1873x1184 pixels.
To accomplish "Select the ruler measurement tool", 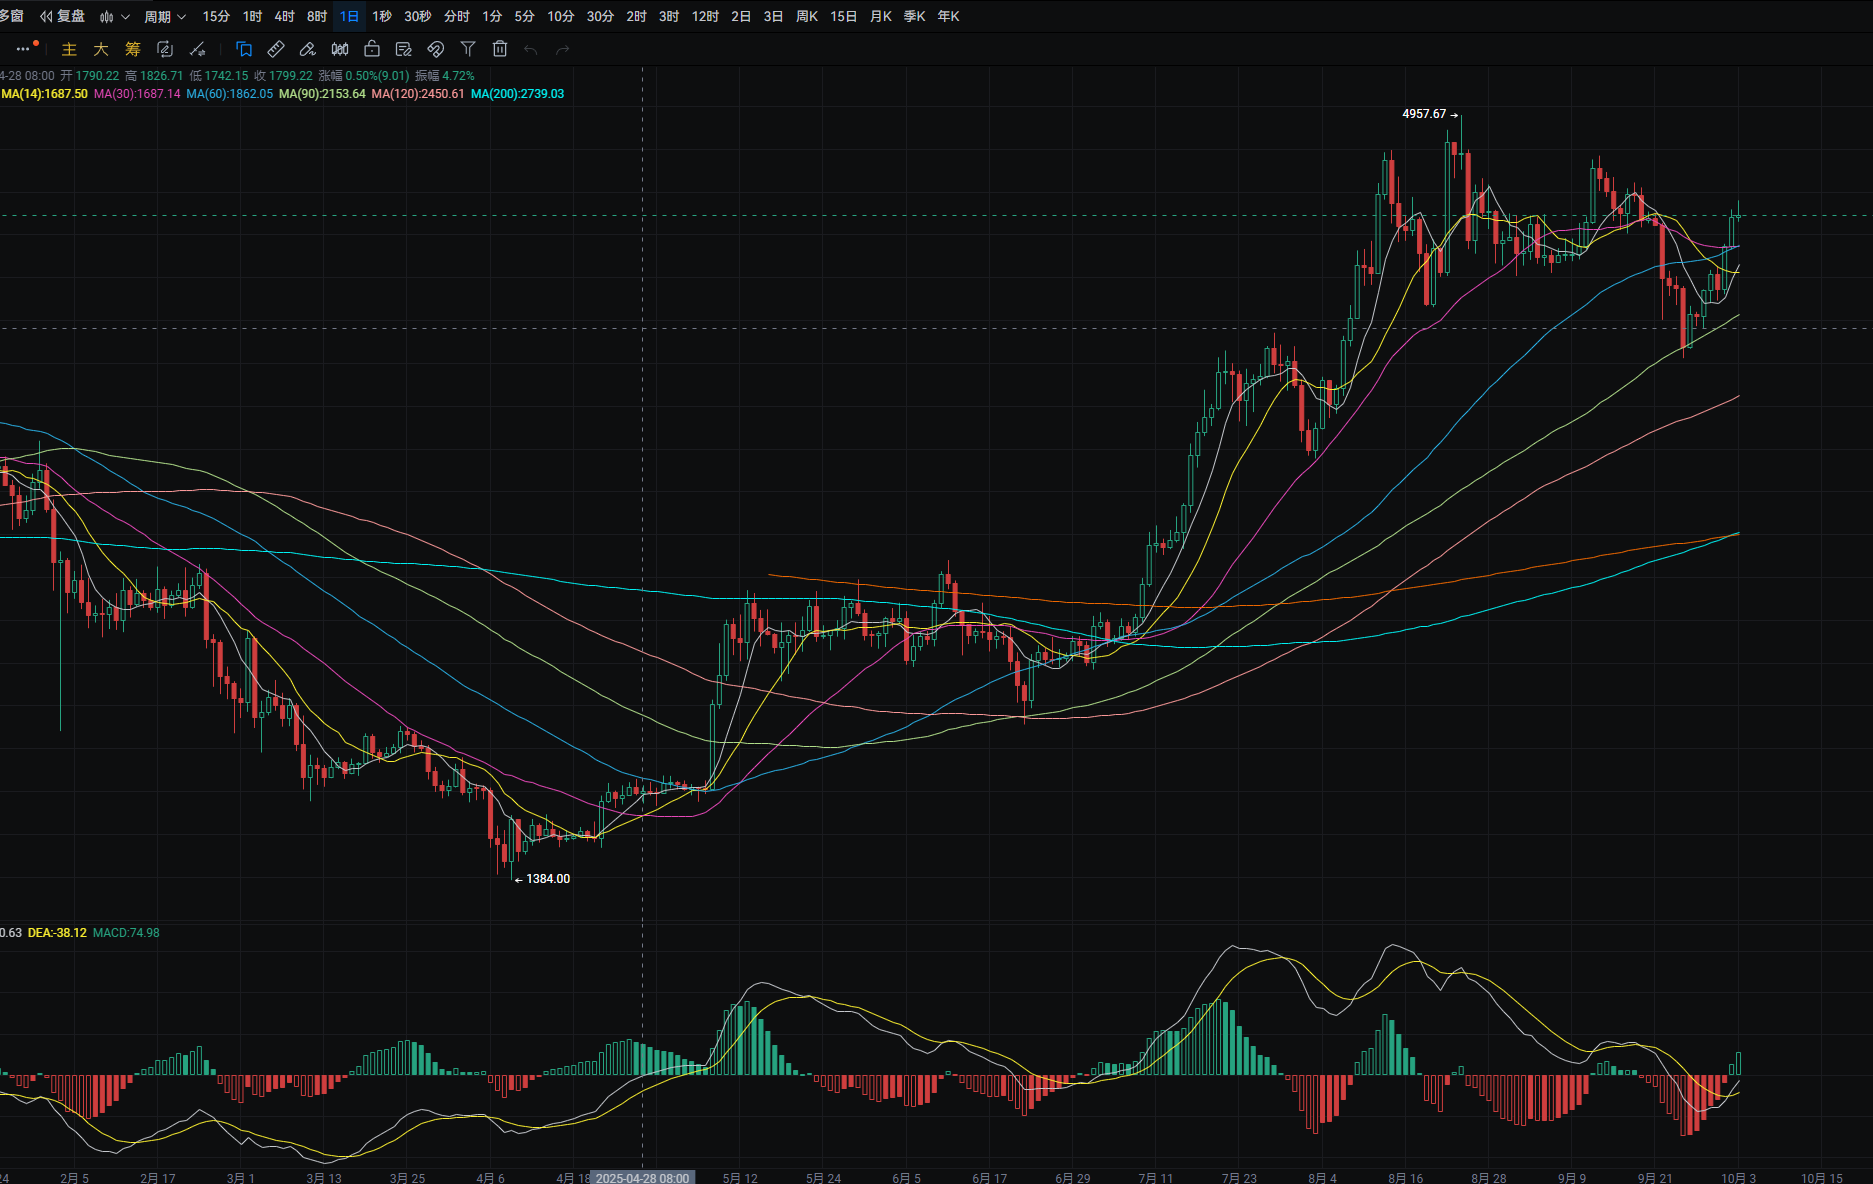I will 276,49.
